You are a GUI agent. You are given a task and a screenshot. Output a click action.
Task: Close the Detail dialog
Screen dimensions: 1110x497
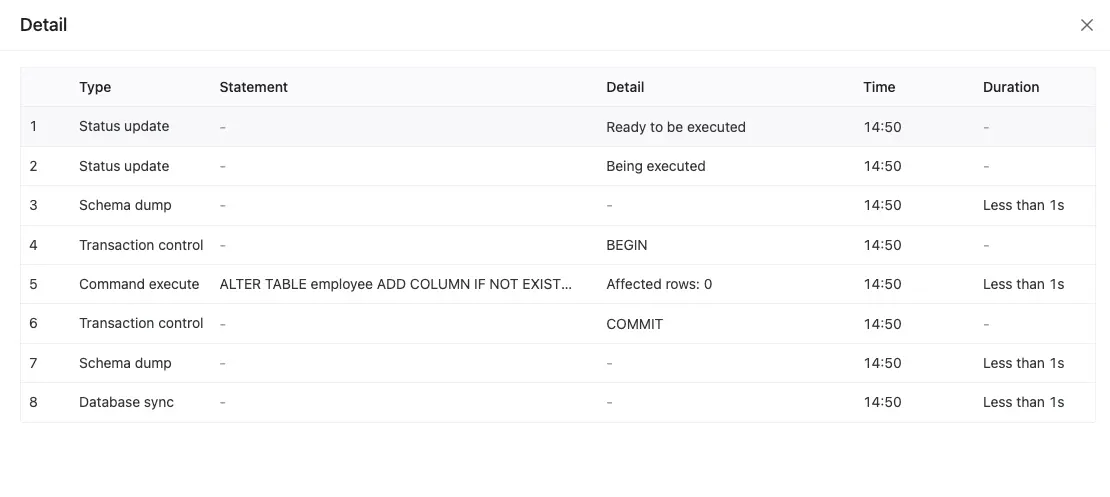pos(1087,25)
